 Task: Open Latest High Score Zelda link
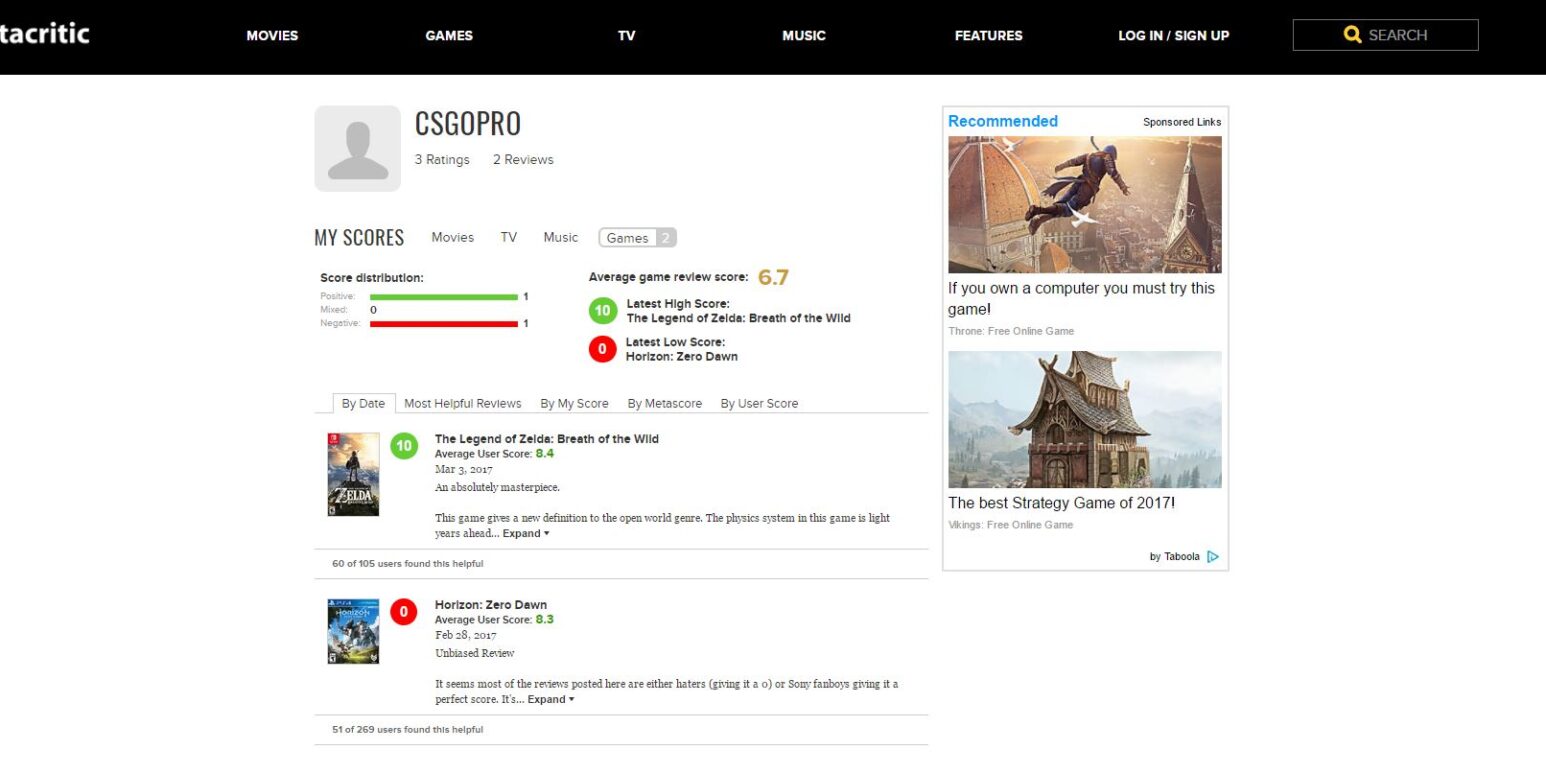point(739,319)
